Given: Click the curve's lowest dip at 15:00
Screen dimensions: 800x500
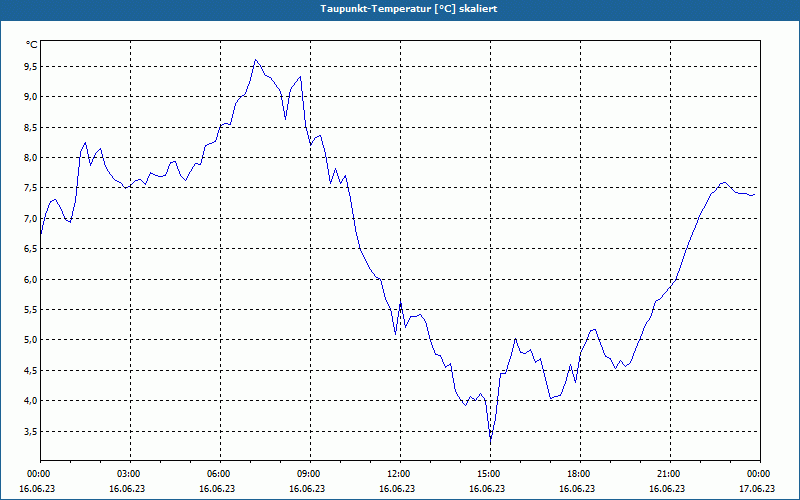Looking at the screenshot, I should tap(491, 440).
